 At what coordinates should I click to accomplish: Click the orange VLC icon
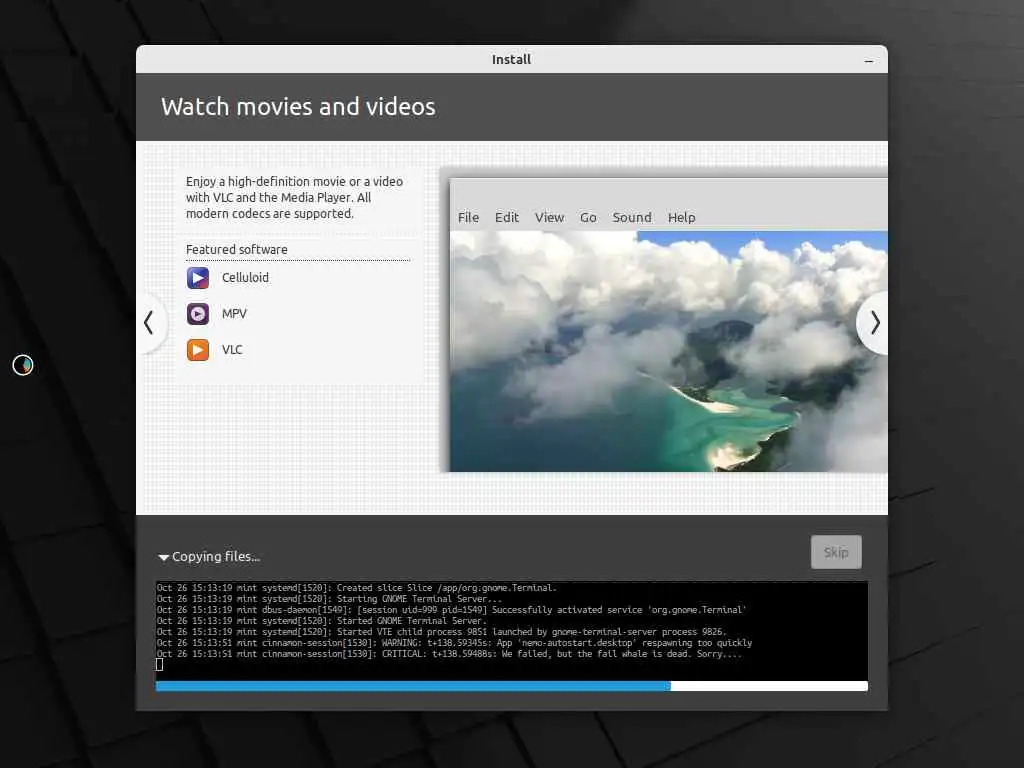coord(198,350)
